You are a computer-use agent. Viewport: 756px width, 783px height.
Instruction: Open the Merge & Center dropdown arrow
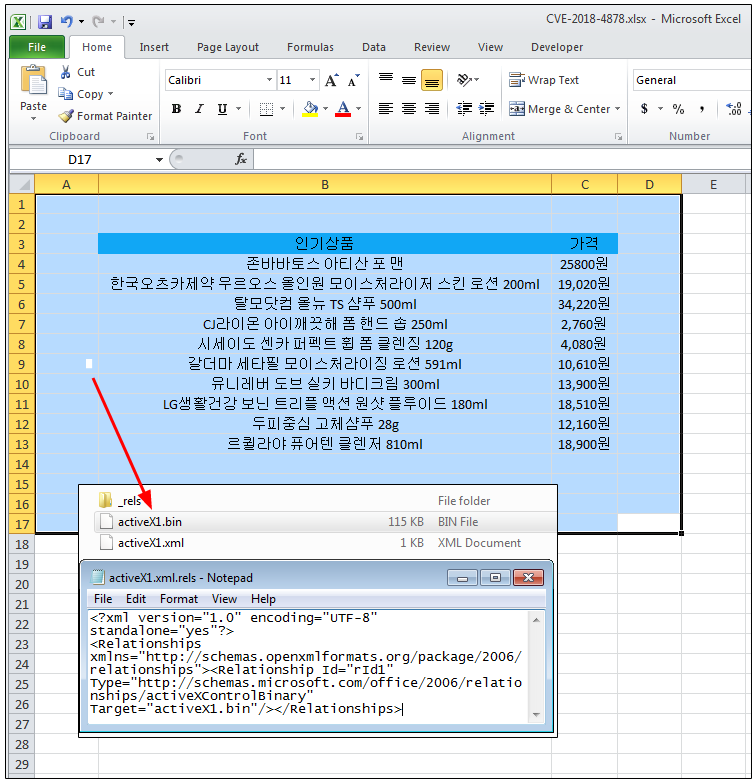618,109
